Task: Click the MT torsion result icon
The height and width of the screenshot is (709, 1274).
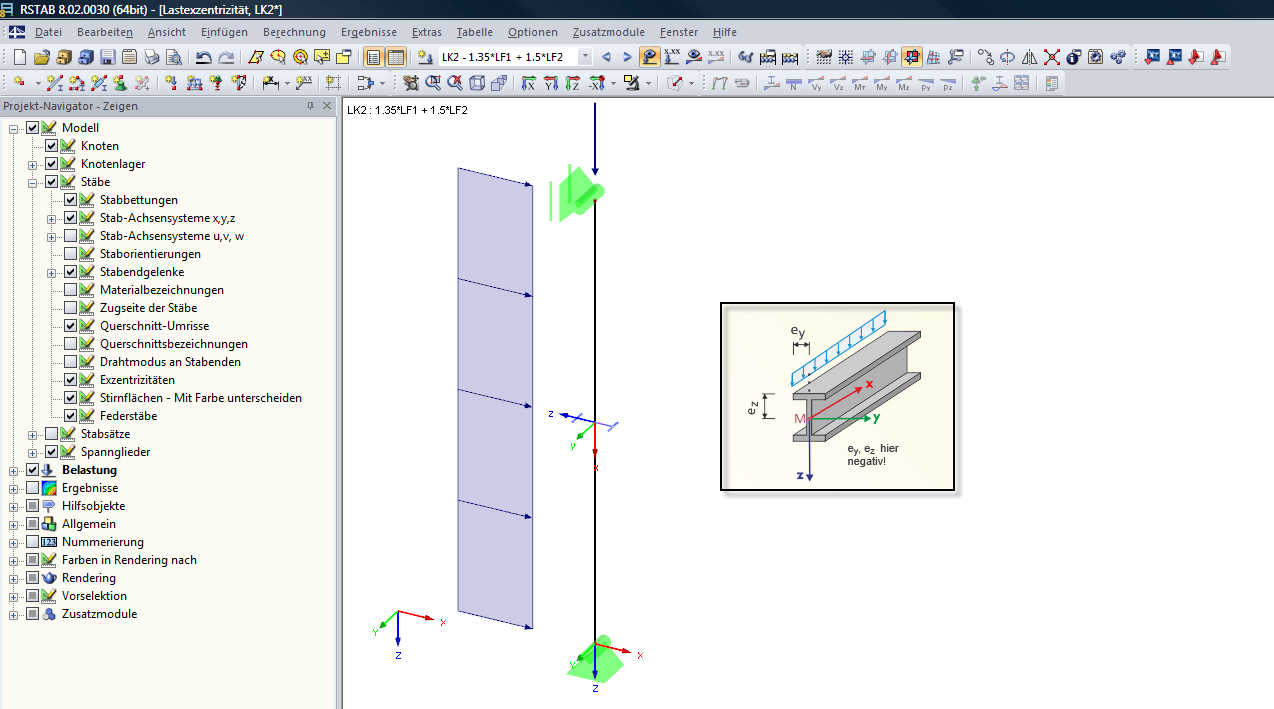Action: point(860,83)
